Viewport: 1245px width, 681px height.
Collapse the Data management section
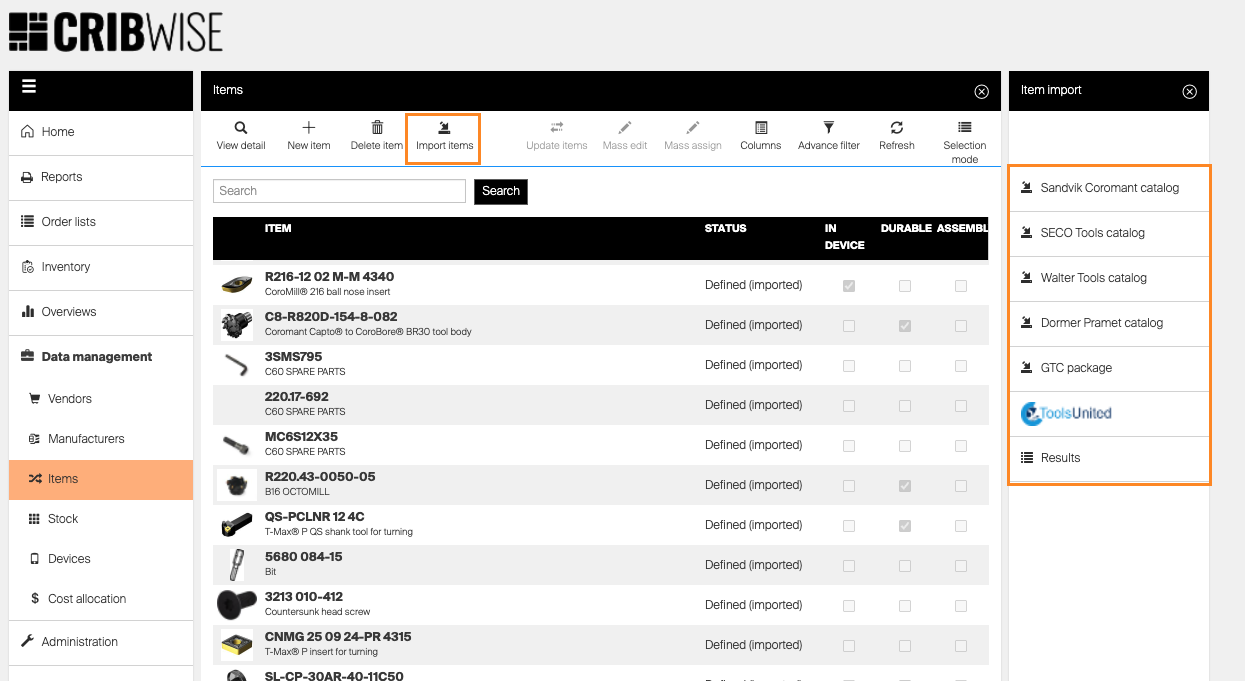point(97,357)
